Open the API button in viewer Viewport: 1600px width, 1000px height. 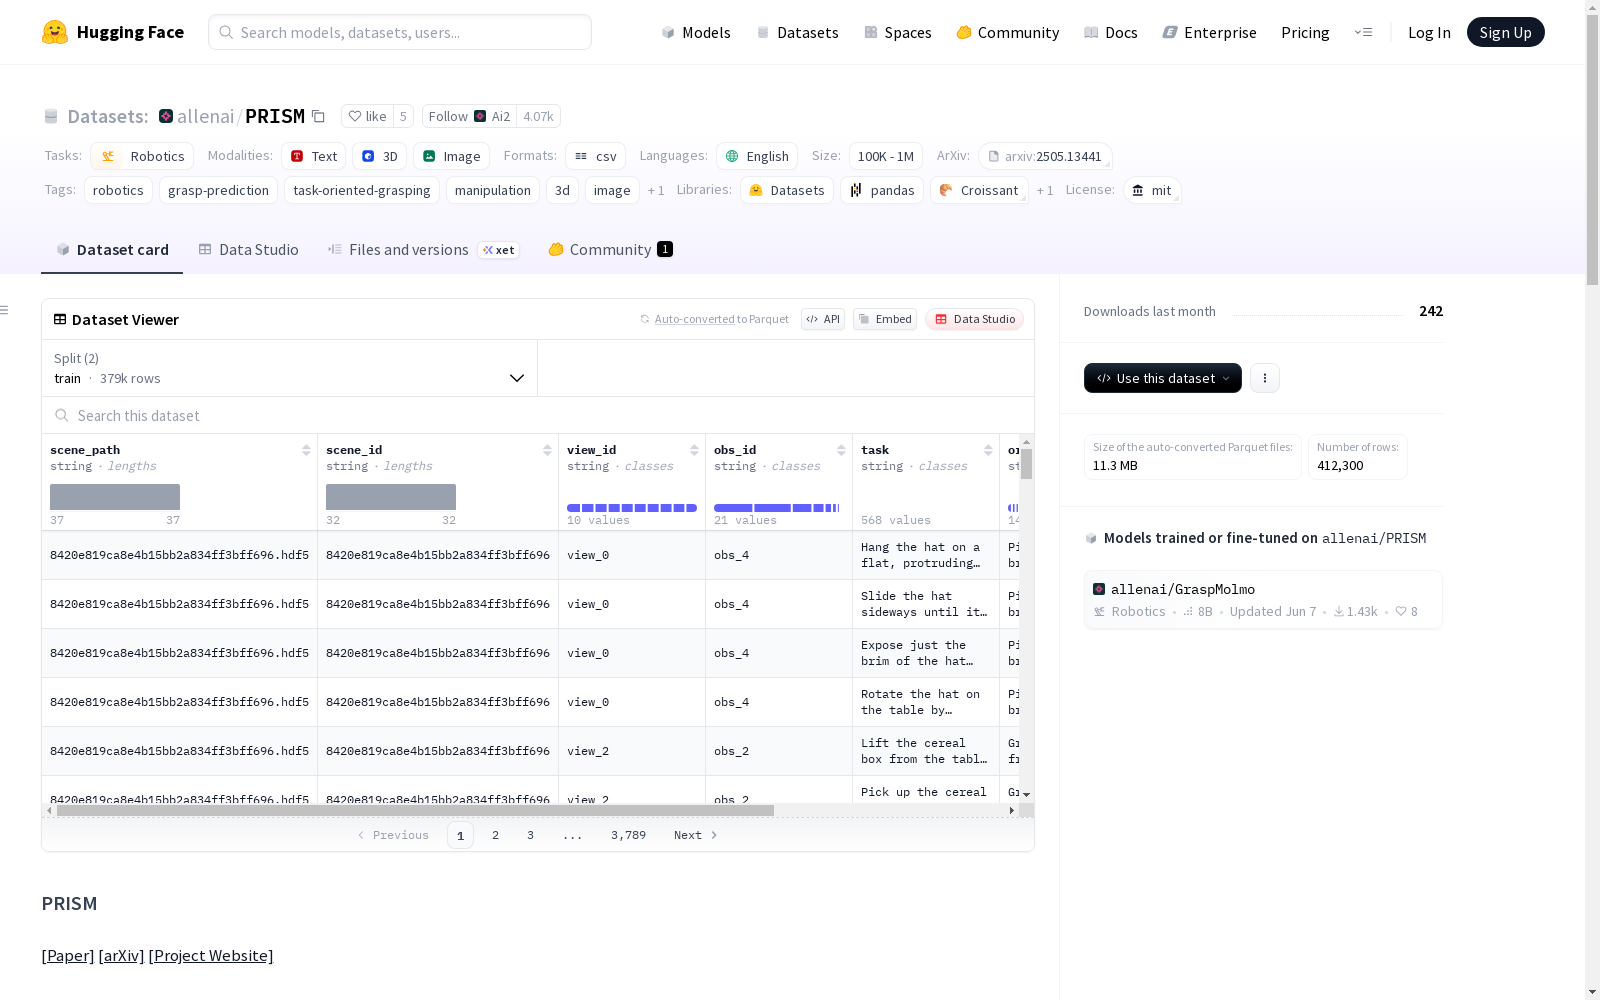coord(823,319)
